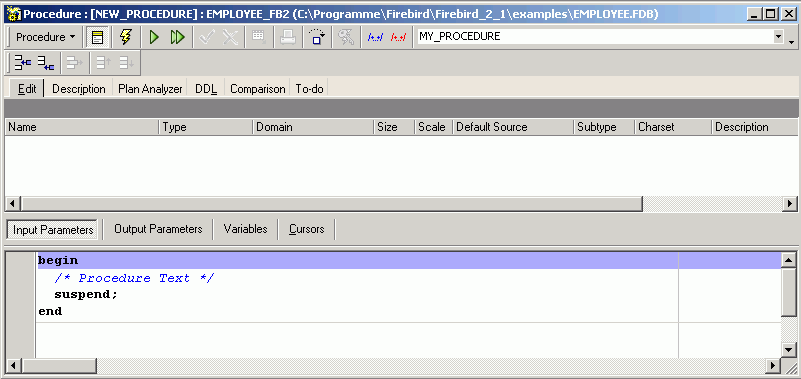
Task: Click the Default Source column header
Action: pyautogui.click(x=513, y=127)
